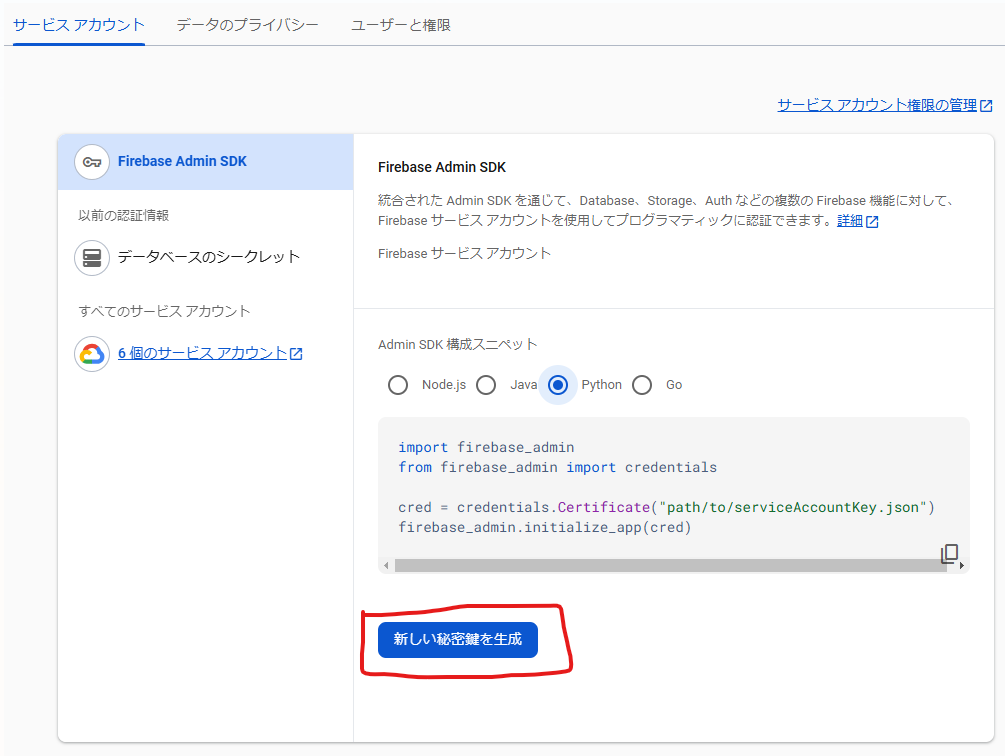This screenshot has width=1005, height=756.
Task: Click the database icon next to データベースのシークレット
Action: (92, 258)
